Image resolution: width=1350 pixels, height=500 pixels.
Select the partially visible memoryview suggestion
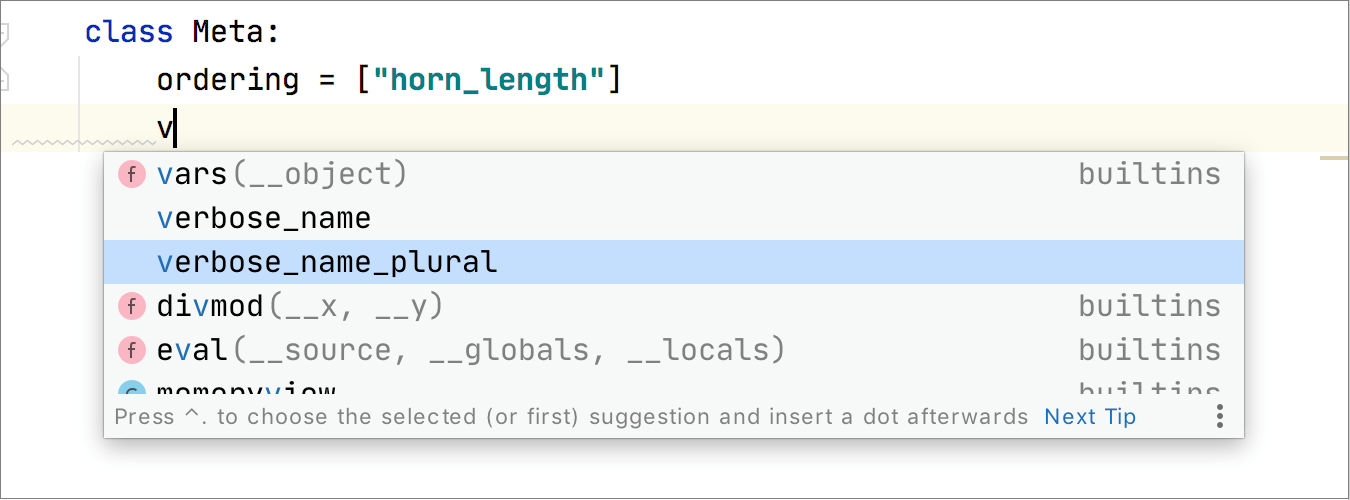(246, 391)
